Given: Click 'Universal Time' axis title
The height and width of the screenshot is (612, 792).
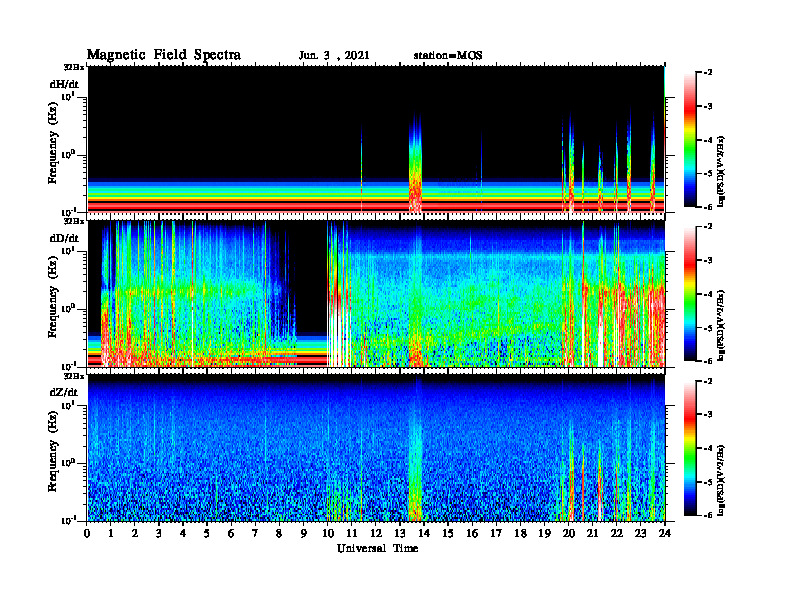Looking at the screenshot, I should [377, 548].
